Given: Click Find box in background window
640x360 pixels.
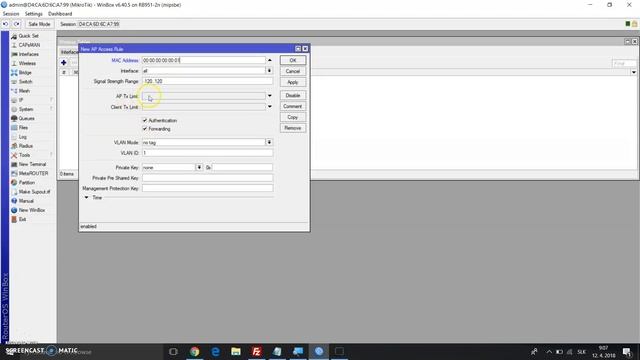Looking at the screenshot, I should pyautogui.click(x=624, y=63).
